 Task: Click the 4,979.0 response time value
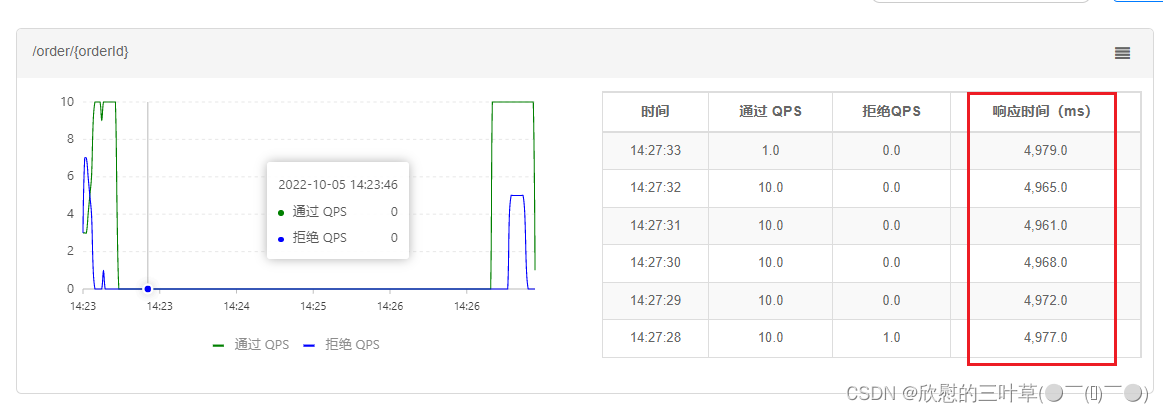tap(1046, 151)
